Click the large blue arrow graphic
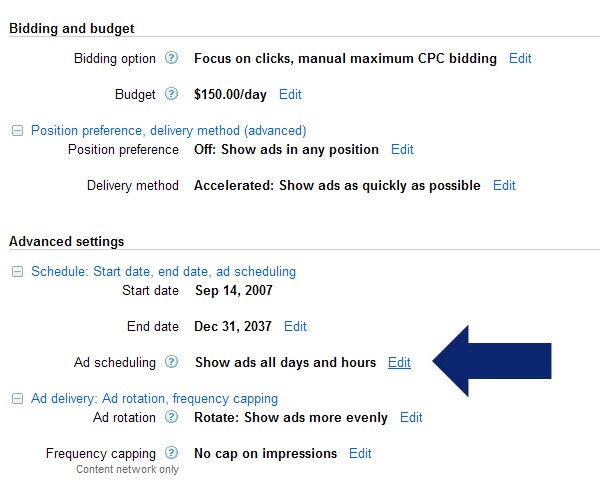The height and width of the screenshot is (498, 600). point(492,361)
